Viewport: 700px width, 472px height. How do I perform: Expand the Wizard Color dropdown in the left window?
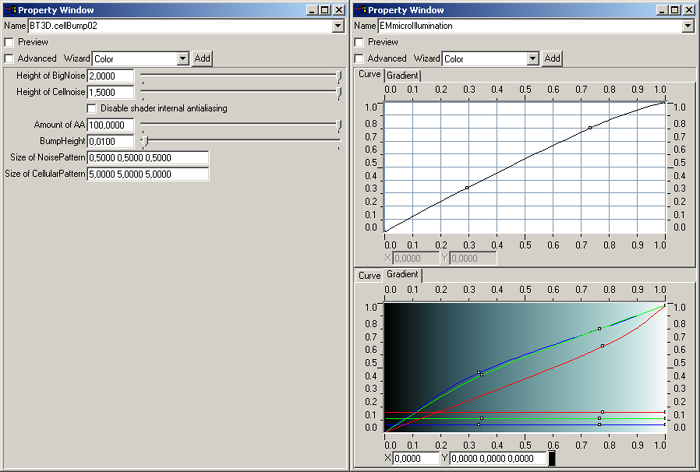point(182,59)
